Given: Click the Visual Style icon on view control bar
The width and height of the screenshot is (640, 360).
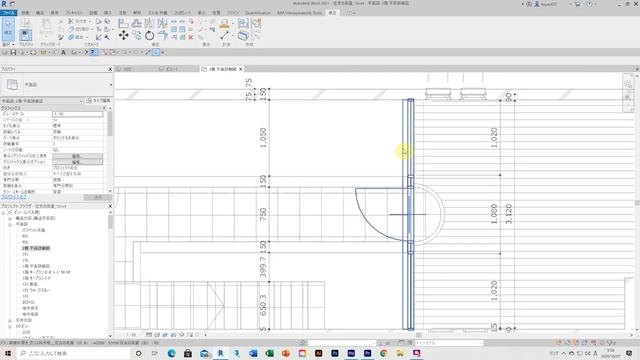Looking at the screenshot, I should point(157,335).
